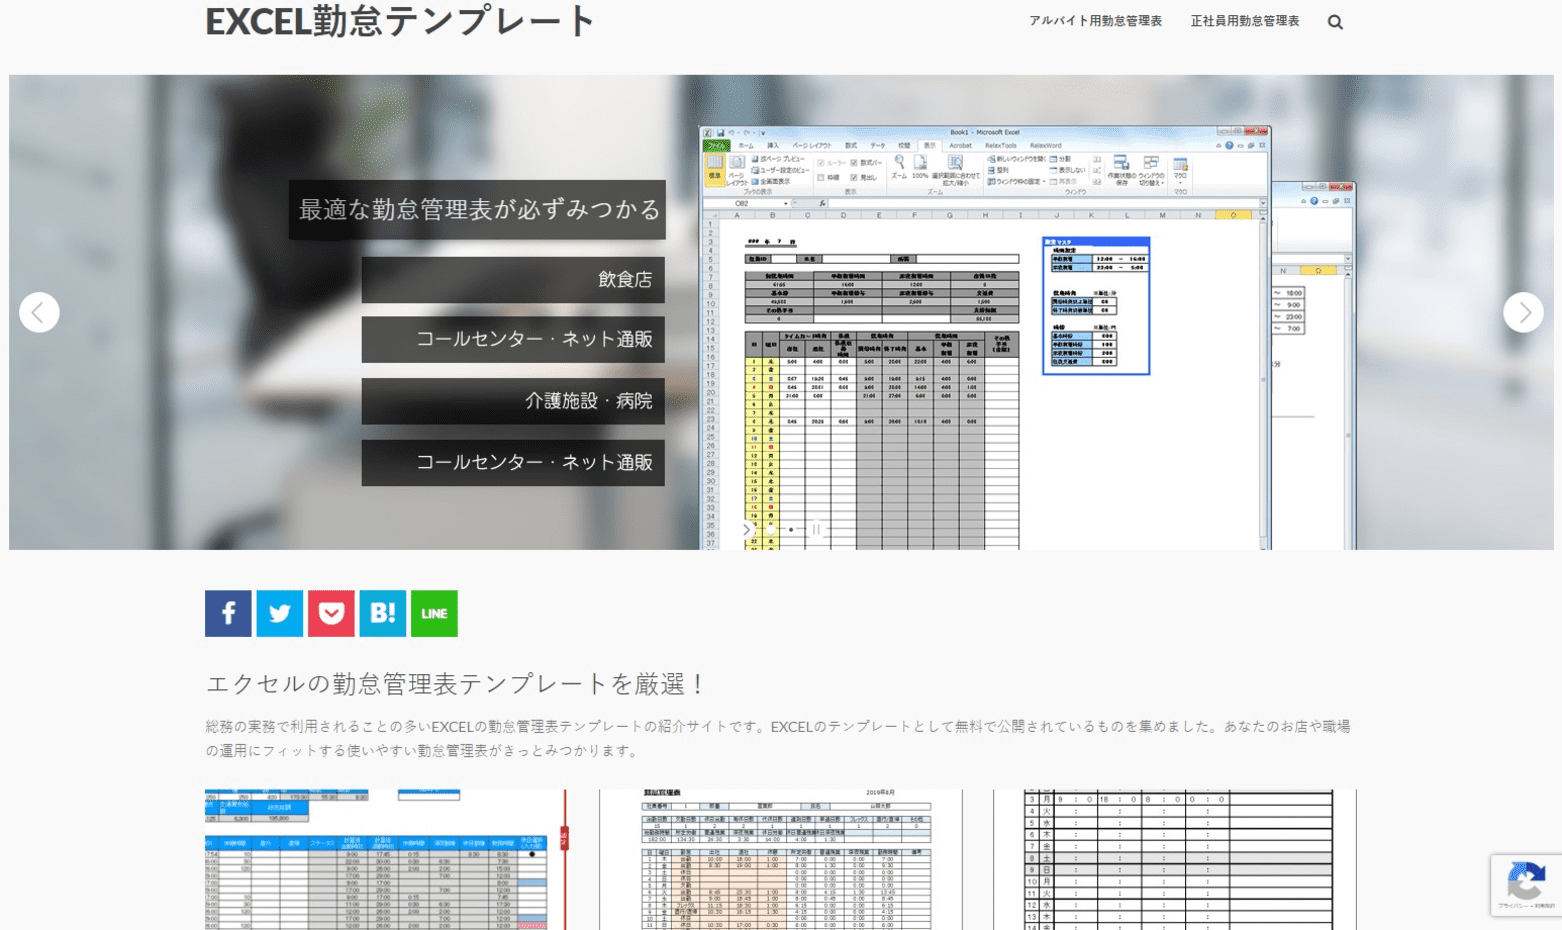
Task: Open the アルバイト用勤怠管理表 nav link
Action: (1096, 20)
